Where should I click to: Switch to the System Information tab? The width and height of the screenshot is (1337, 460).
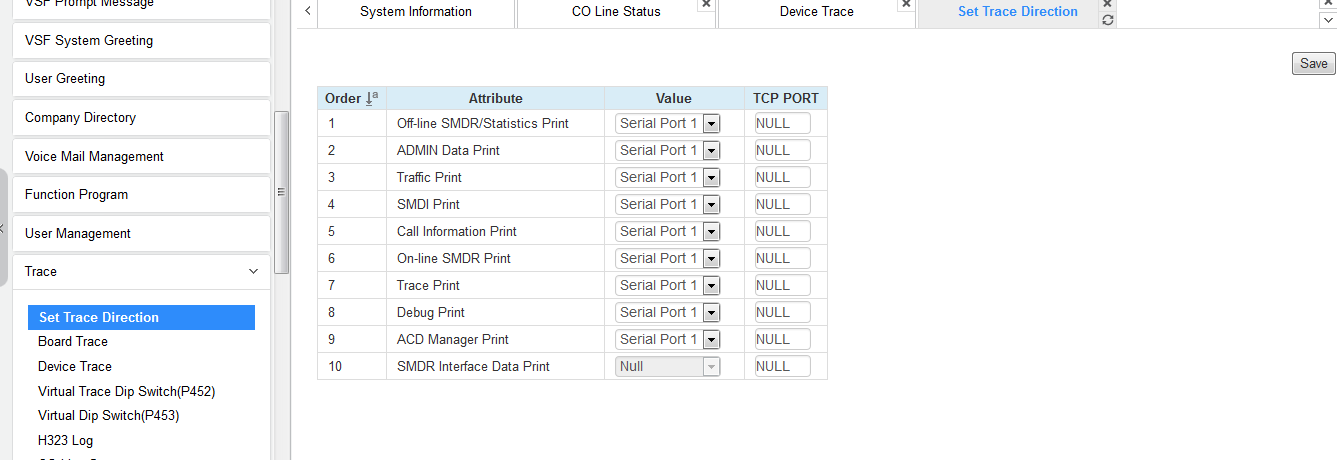click(415, 12)
